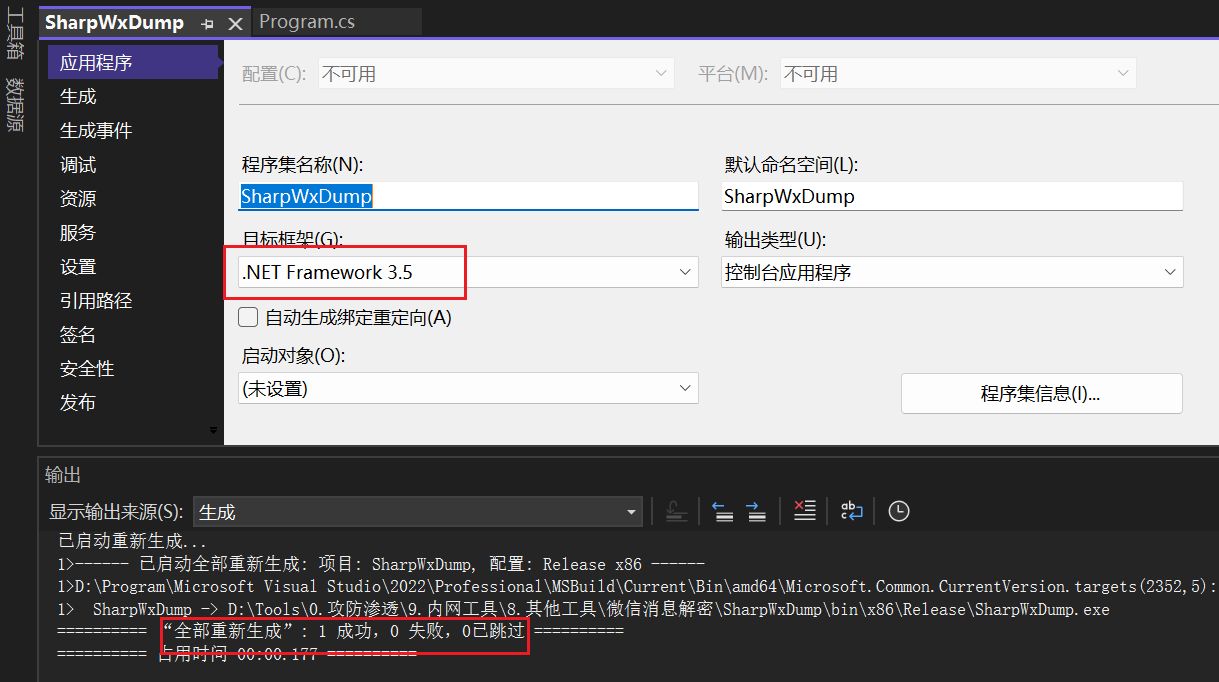
Task: Click the 默认命名空间 input field
Action: [952, 196]
